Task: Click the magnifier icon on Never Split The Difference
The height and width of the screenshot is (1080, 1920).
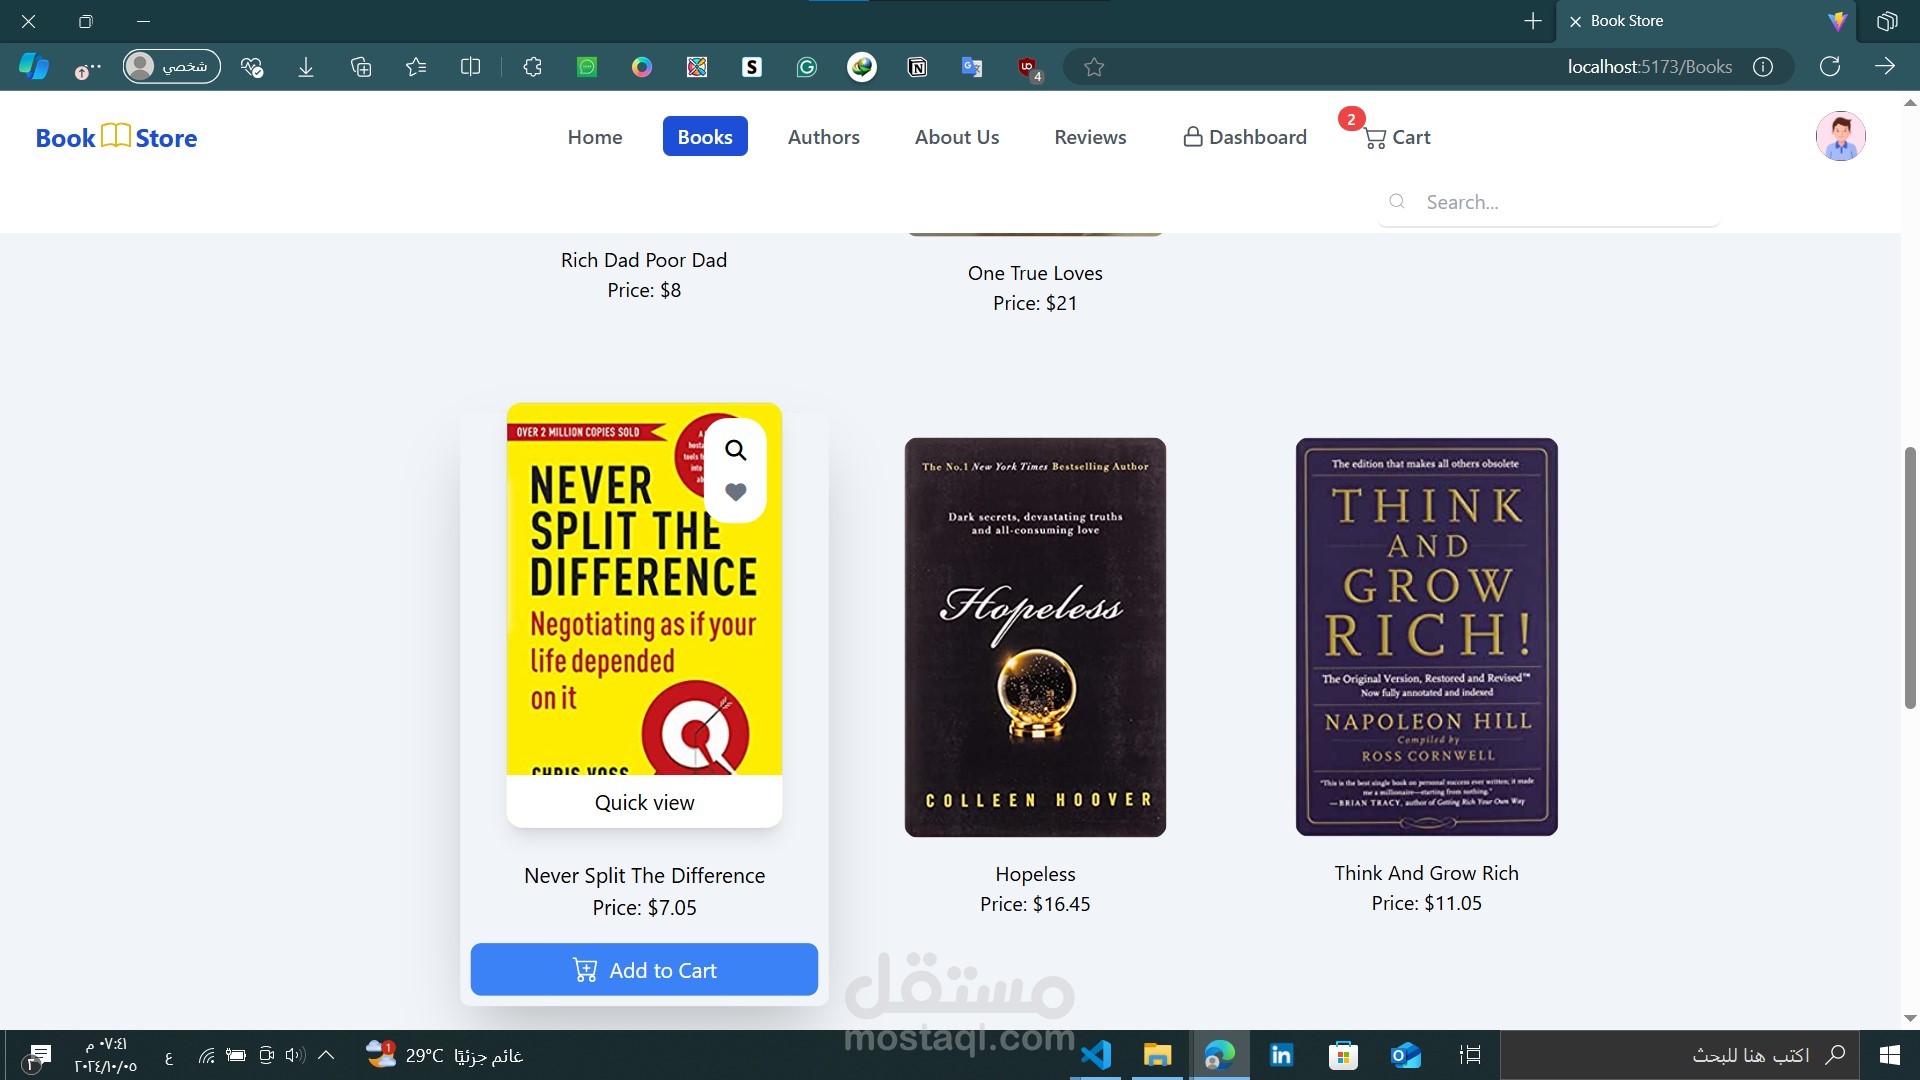Action: click(x=736, y=450)
